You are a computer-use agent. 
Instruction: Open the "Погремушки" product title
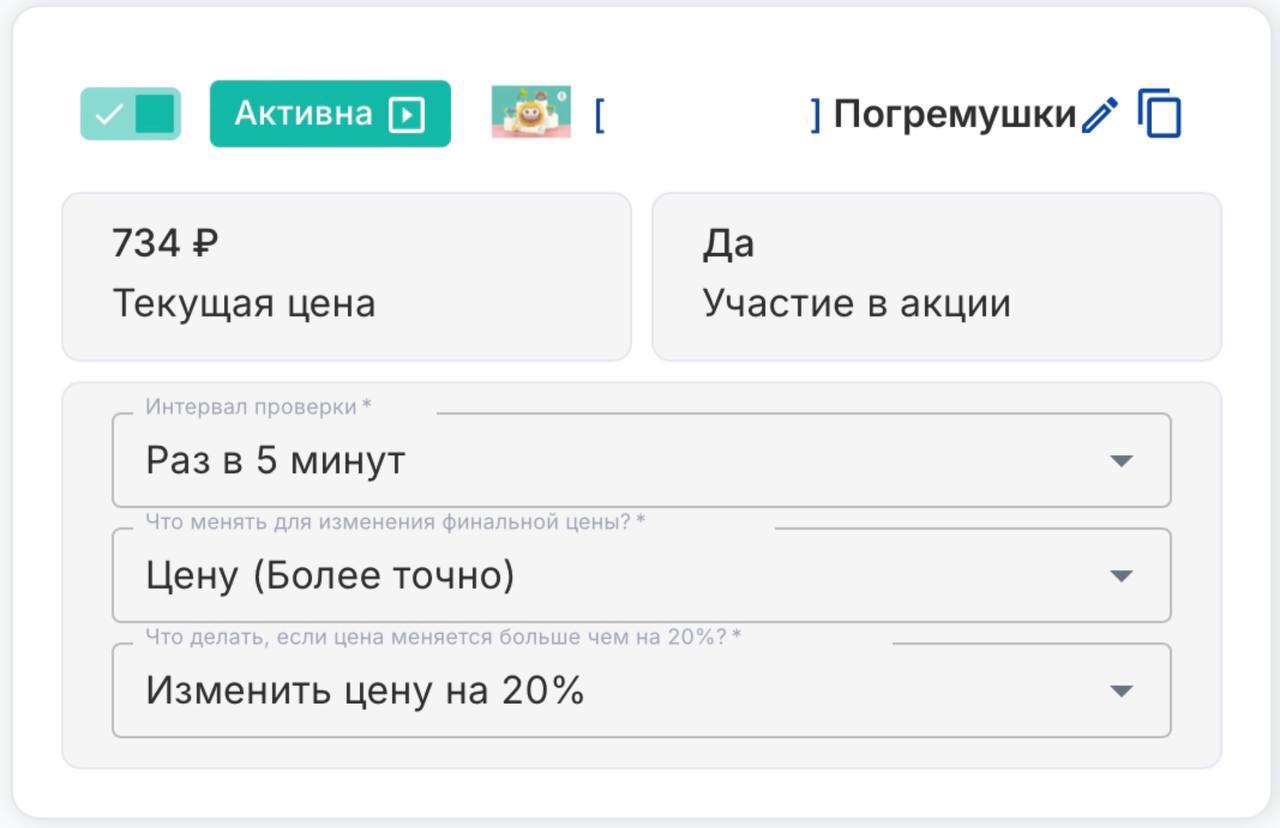click(x=954, y=115)
